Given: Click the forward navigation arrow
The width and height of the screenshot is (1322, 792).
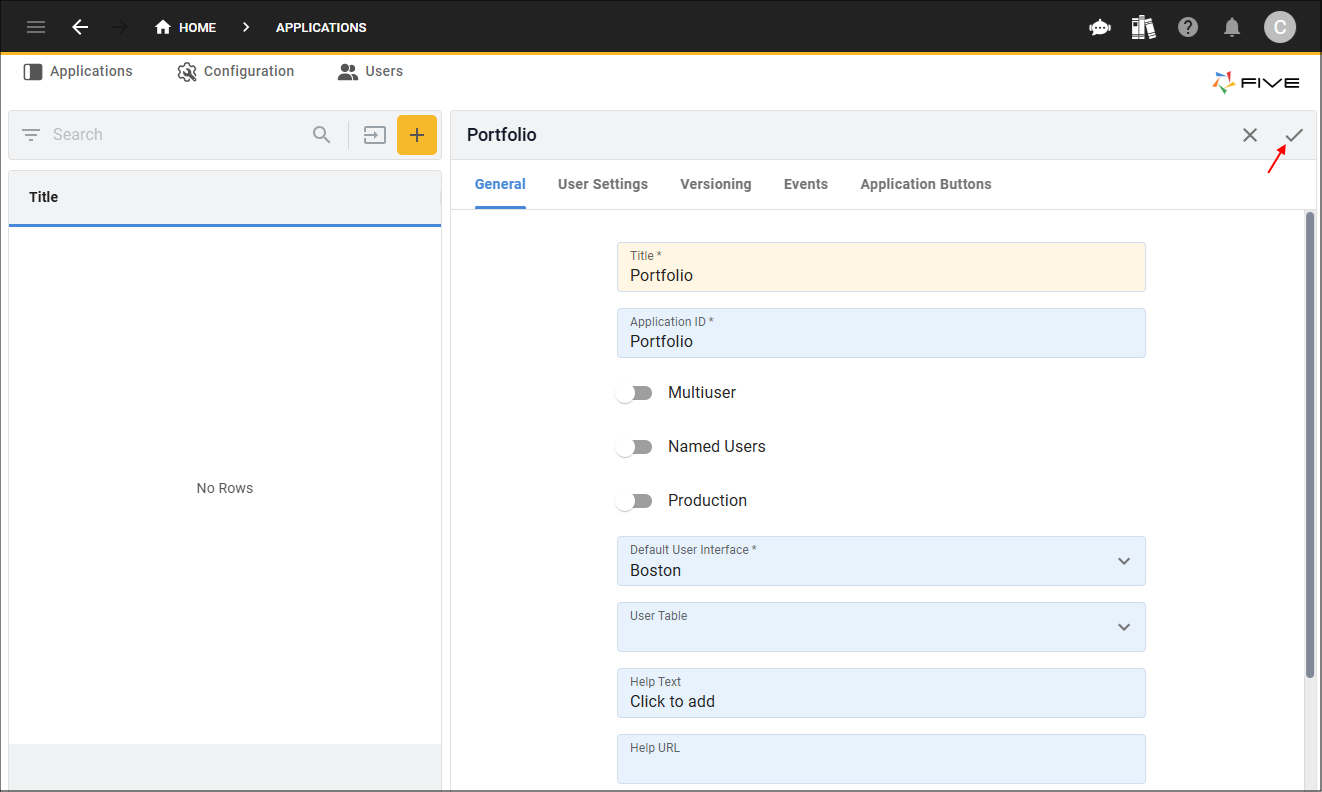Looking at the screenshot, I should pyautogui.click(x=121, y=27).
